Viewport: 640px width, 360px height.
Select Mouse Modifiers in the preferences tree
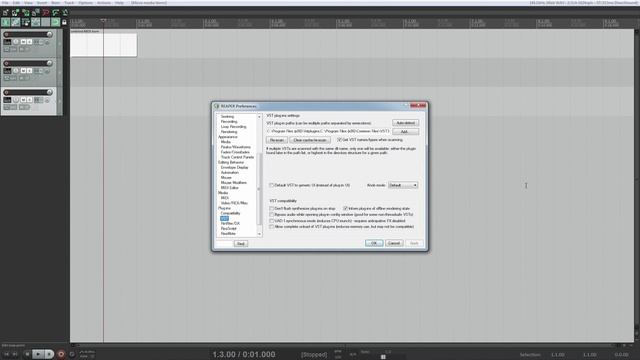click(234, 182)
